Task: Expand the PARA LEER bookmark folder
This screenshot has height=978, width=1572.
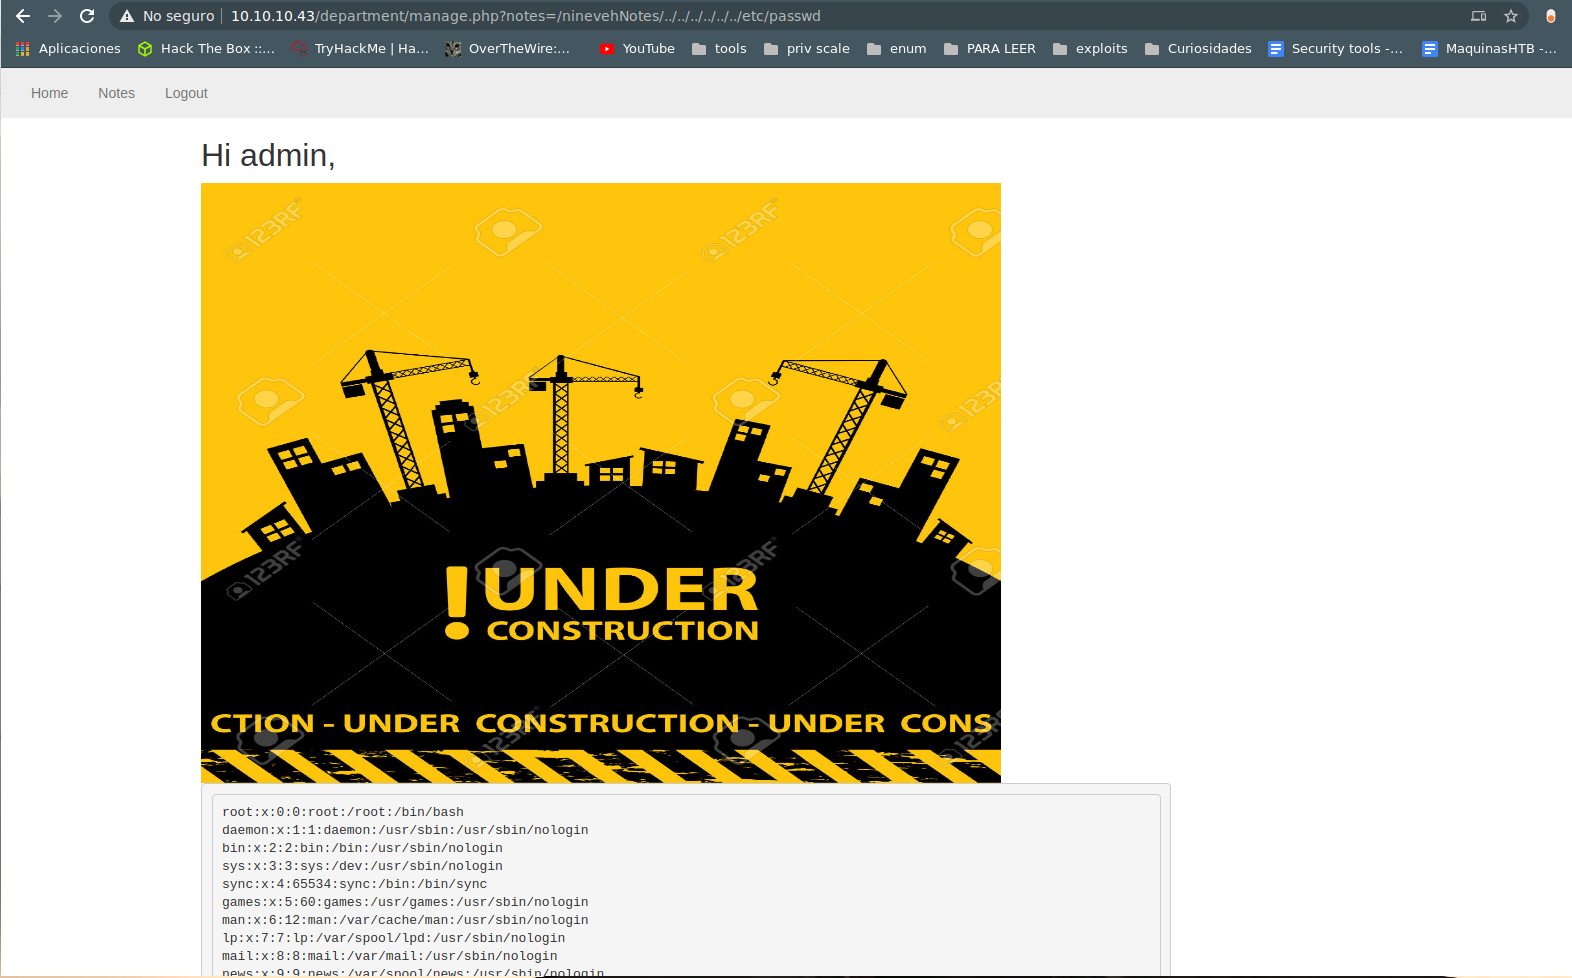Action: 989,48
